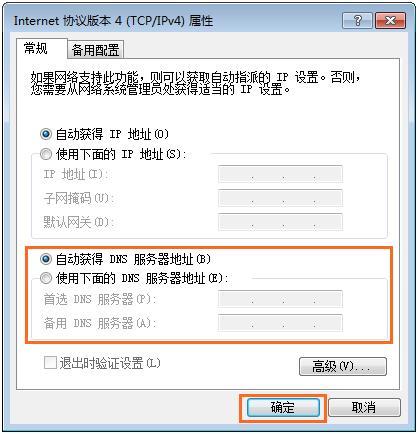Select 自动获得 DNS 服务器地址 option
The width and height of the screenshot is (418, 434).
click(x=46, y=259)
